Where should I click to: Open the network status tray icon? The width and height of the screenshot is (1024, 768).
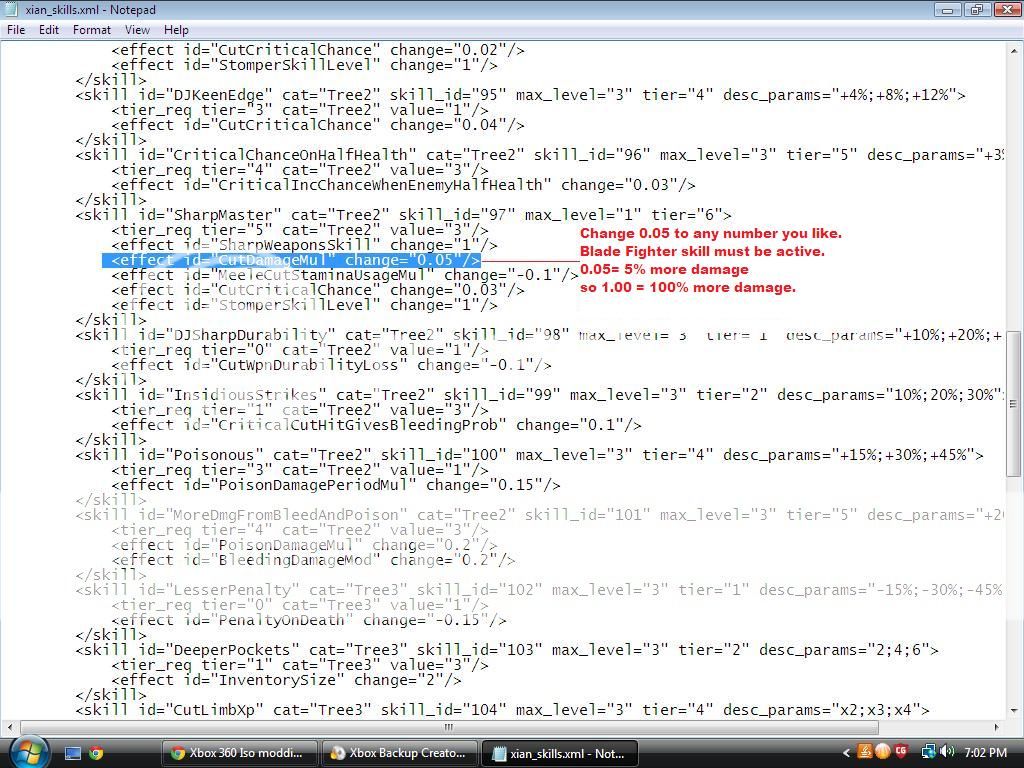click(x=928, y=752)
